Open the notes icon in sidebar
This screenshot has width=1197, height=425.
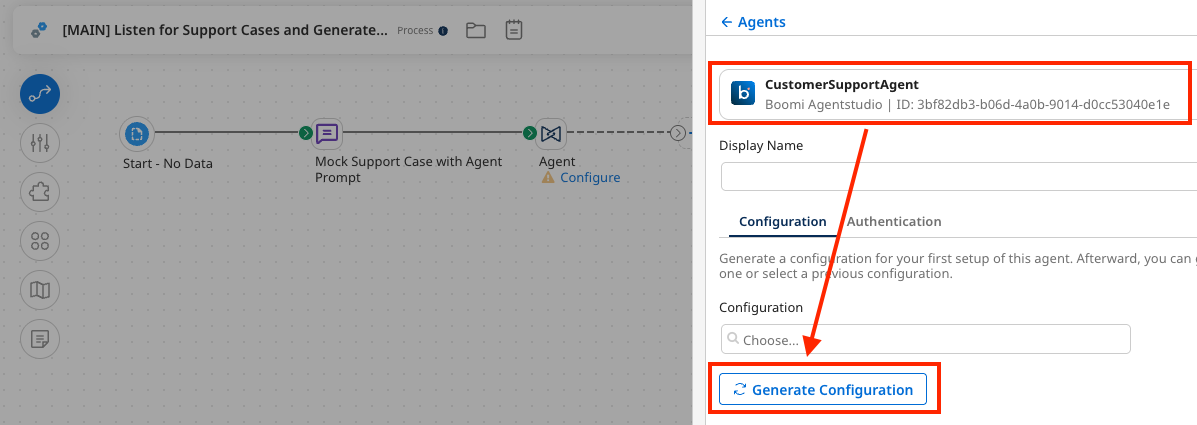[40, 339]
